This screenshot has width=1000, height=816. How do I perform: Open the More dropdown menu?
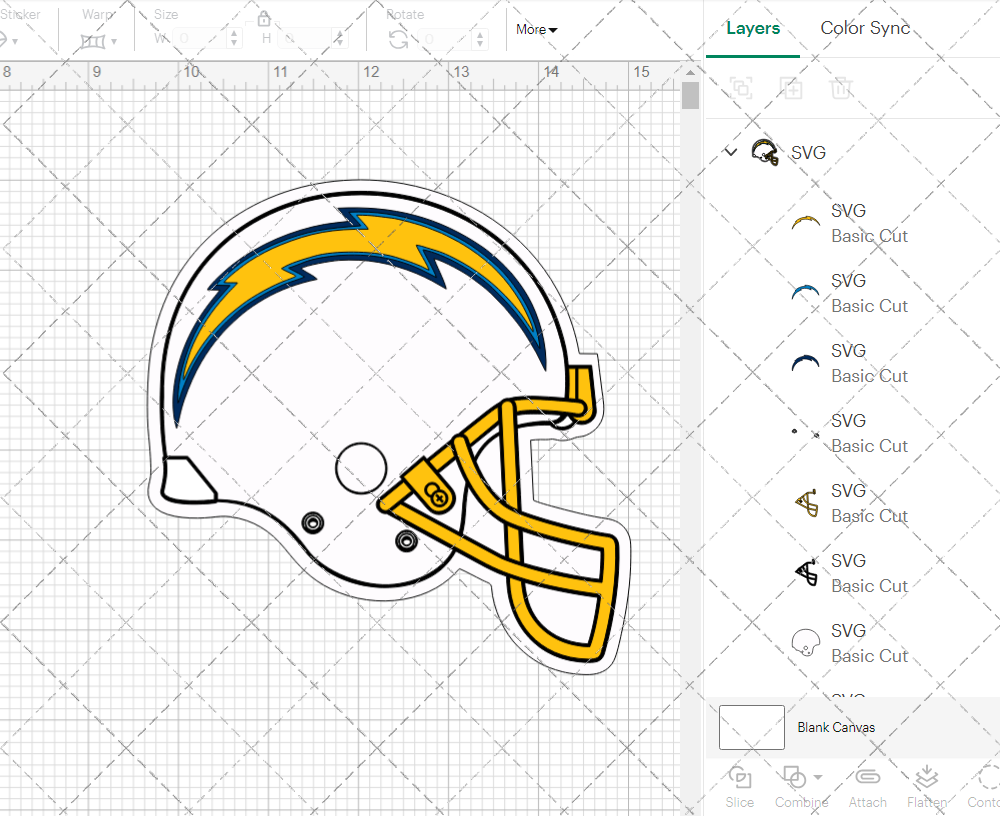[x=536, y=29]
